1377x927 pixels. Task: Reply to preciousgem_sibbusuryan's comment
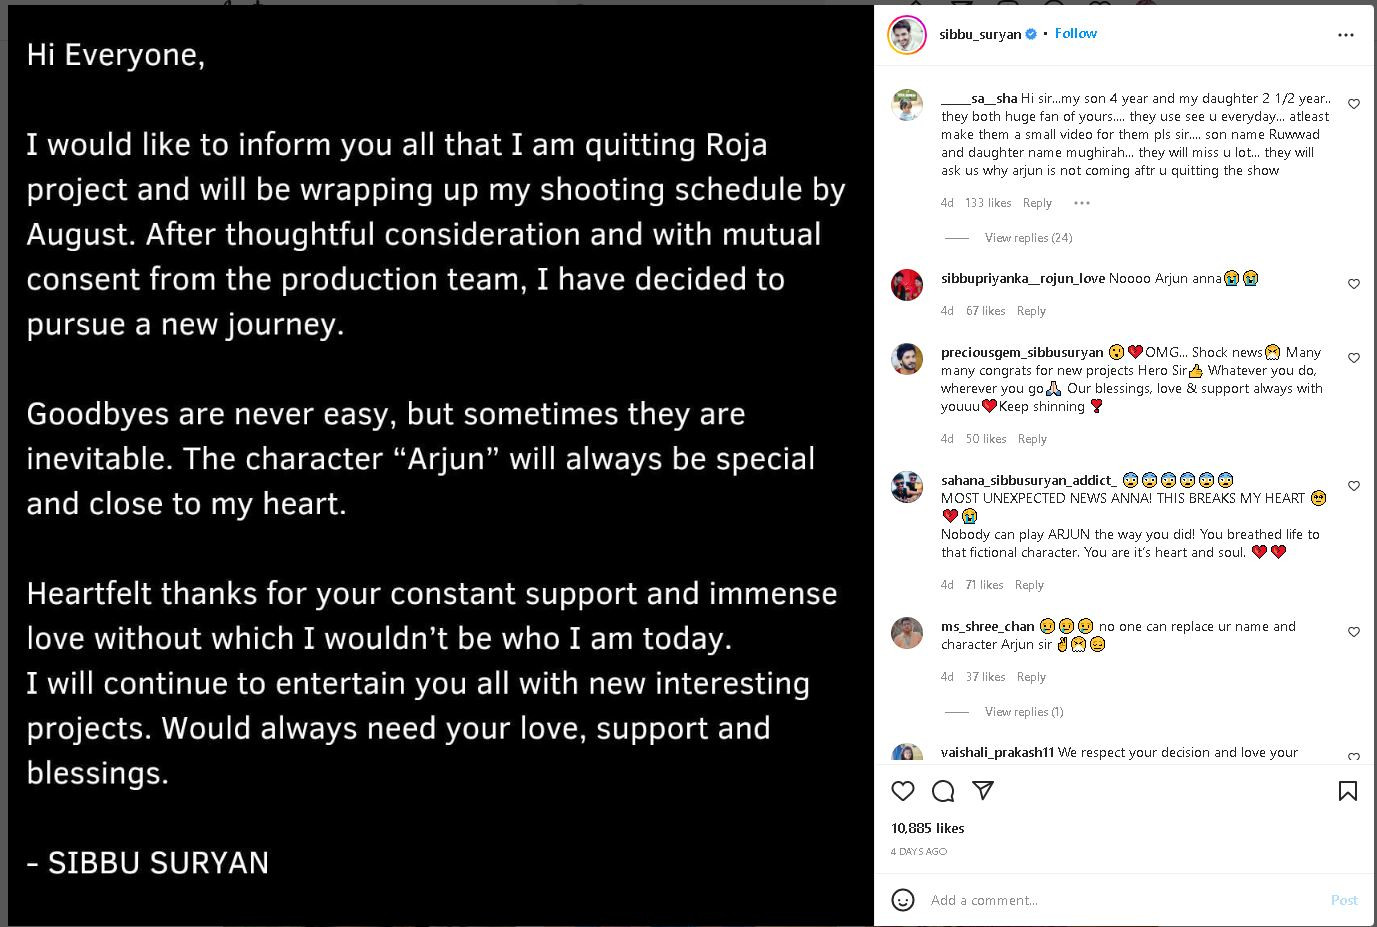(x=1032, y=439)
